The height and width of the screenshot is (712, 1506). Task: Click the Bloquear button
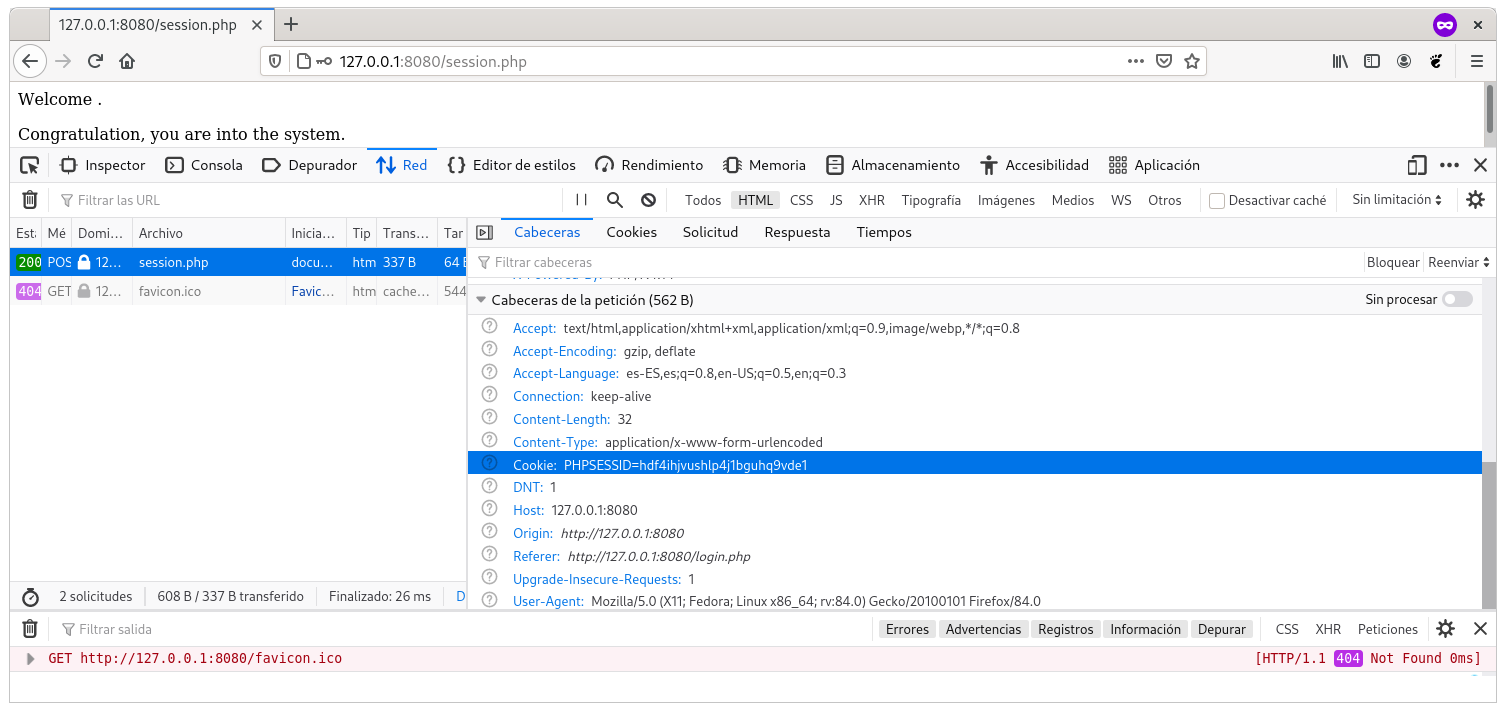pyautogui.click(x=1393, y=262)
